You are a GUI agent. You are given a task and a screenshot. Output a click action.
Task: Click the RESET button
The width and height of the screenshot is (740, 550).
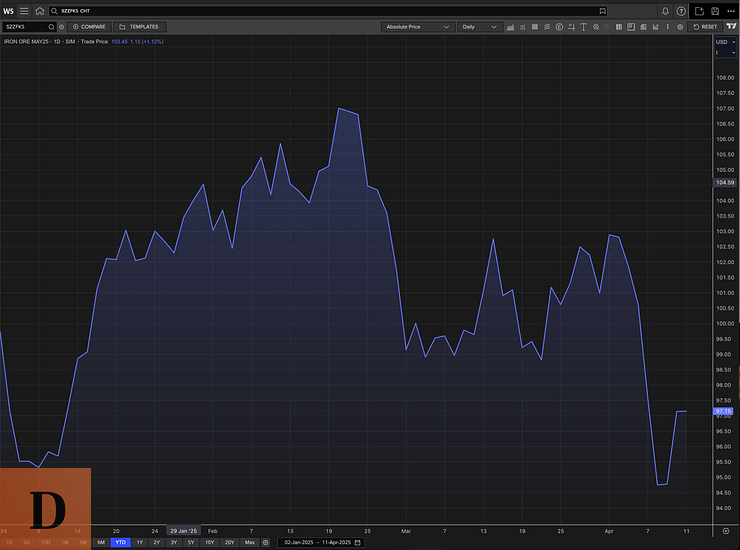(x=705, y=27)
